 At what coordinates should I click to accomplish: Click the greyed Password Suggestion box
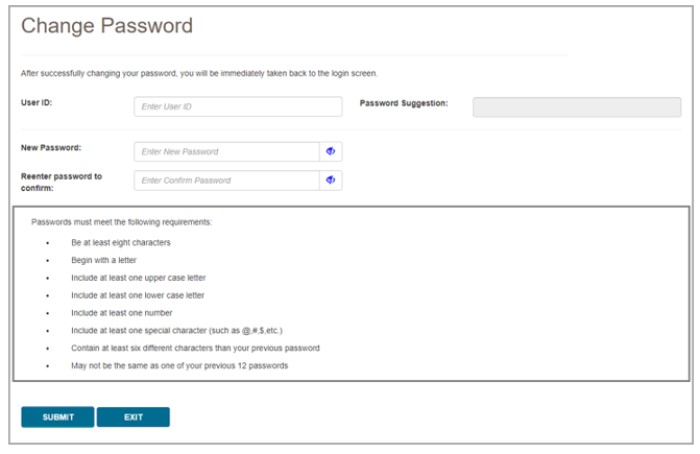pos(576,107)
